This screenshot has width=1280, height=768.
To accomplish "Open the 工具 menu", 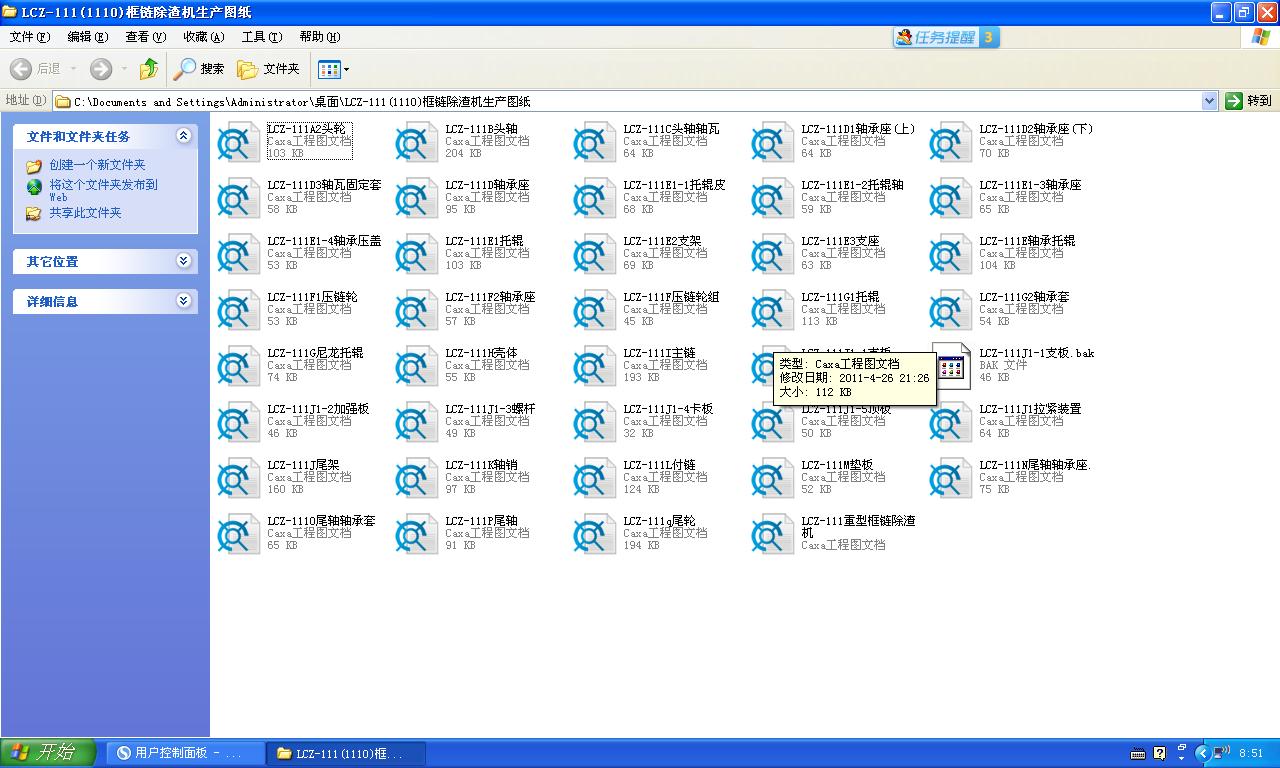I will 261,36.
